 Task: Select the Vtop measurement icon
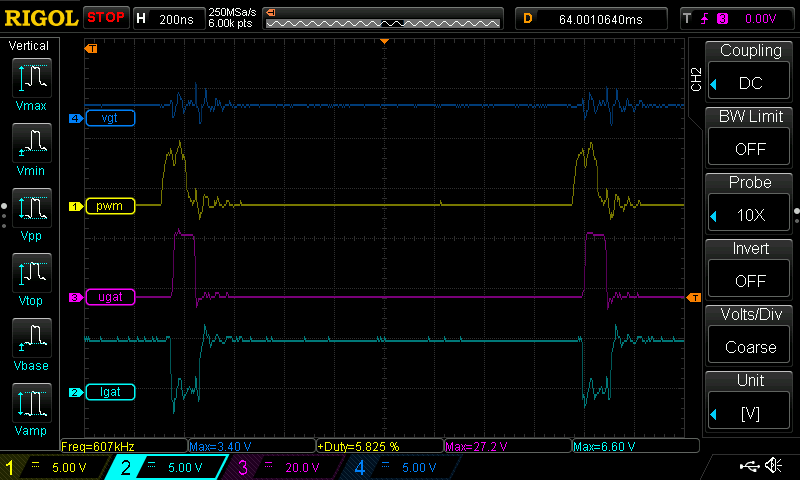tap(32, 273)
